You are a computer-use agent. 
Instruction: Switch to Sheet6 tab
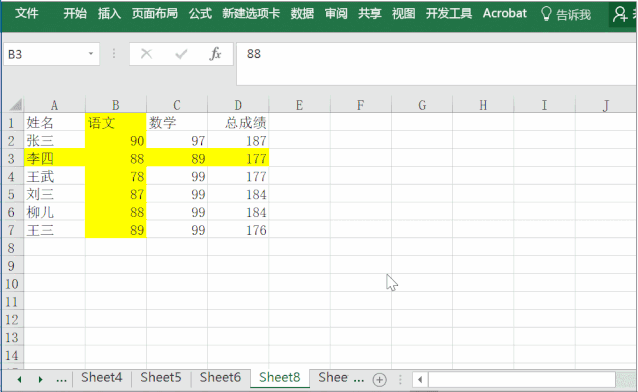click(x=220, y=378)
